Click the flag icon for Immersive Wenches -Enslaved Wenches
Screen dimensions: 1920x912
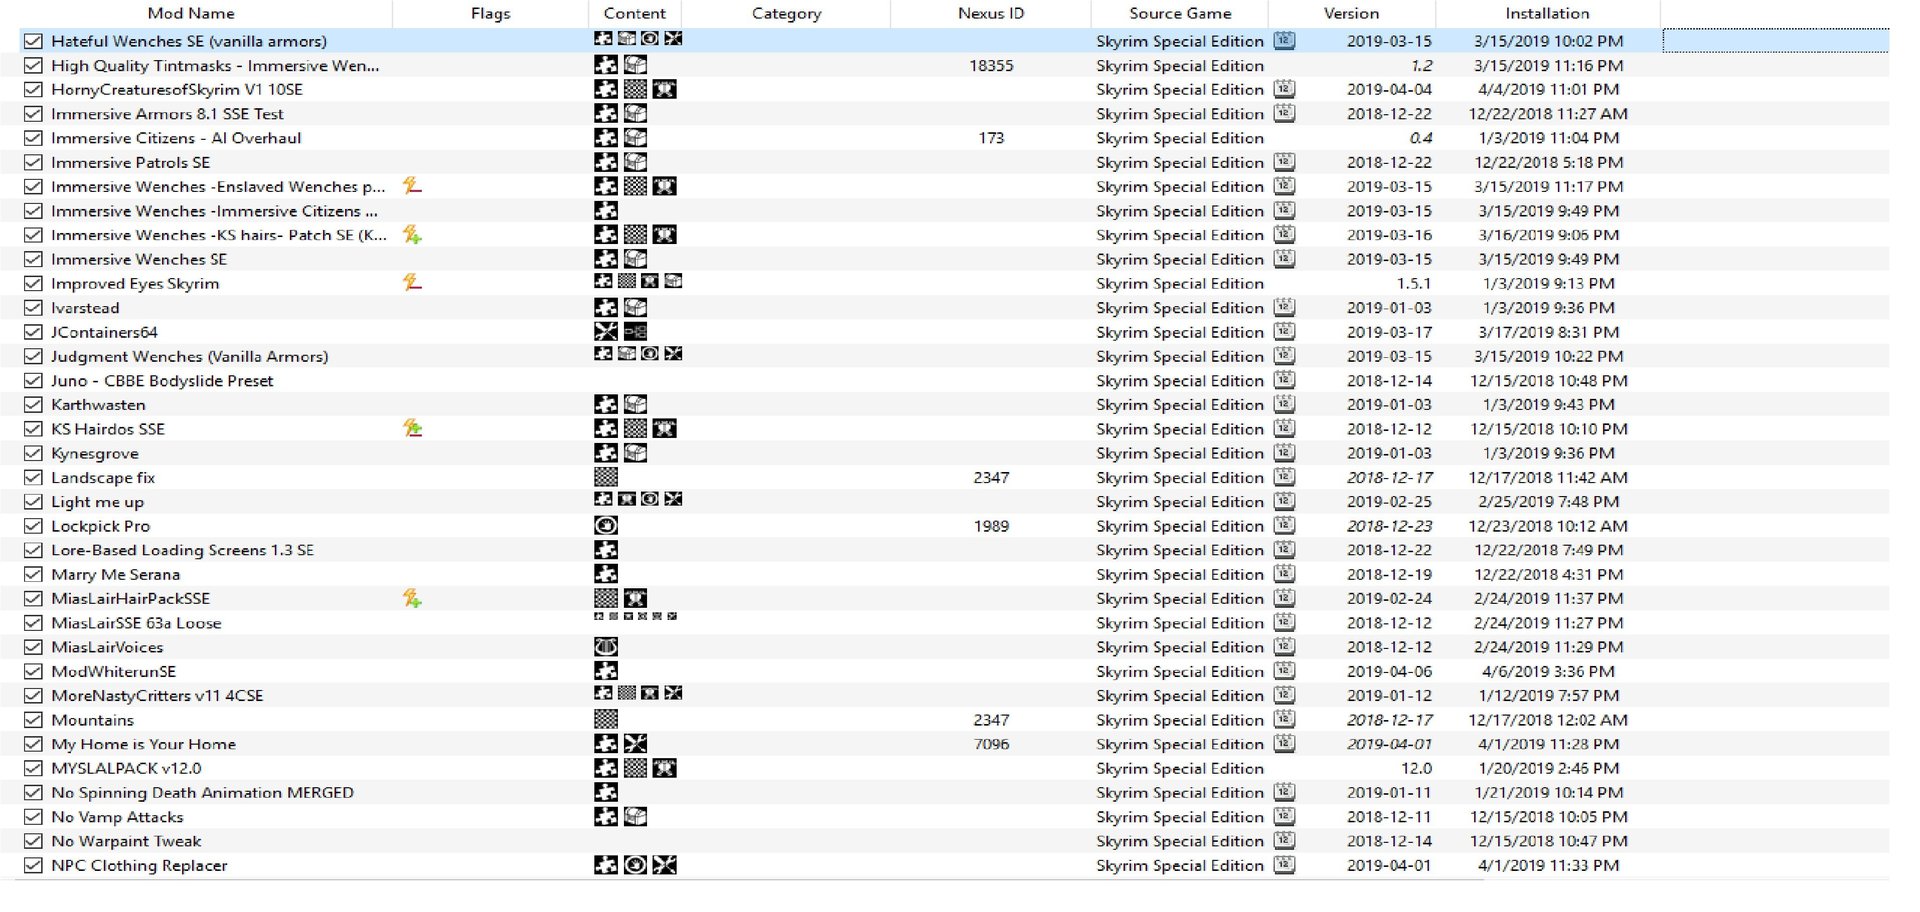[412, 186]
